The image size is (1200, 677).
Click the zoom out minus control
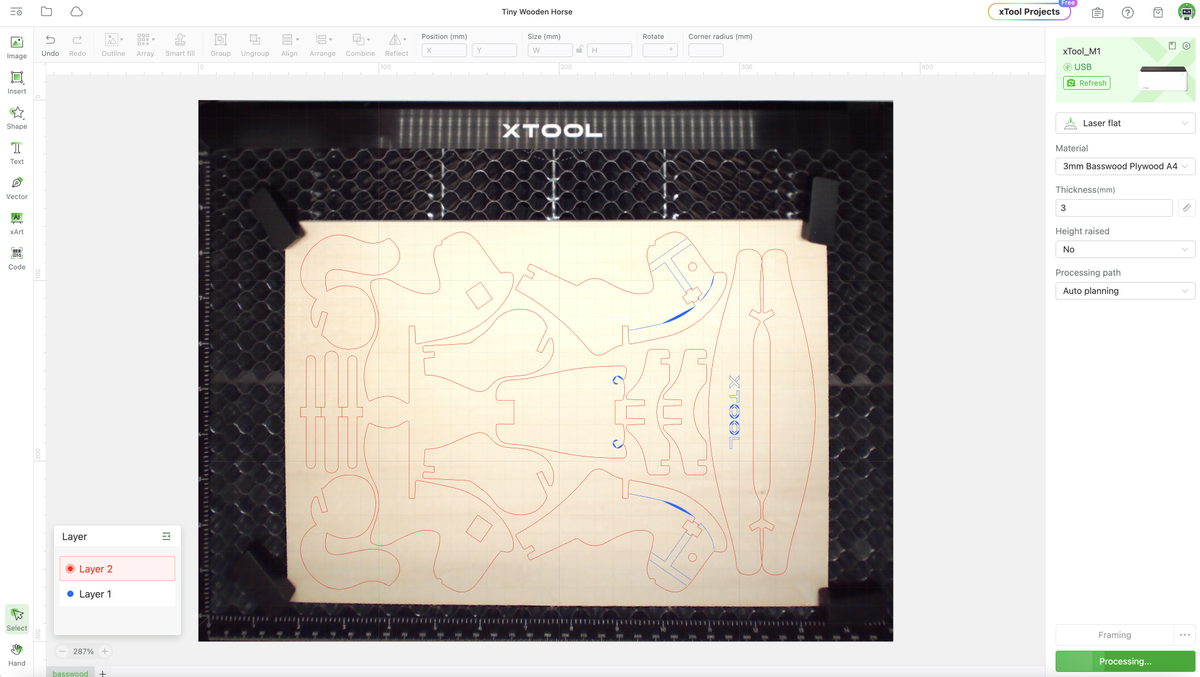click(x=62, y=651)
